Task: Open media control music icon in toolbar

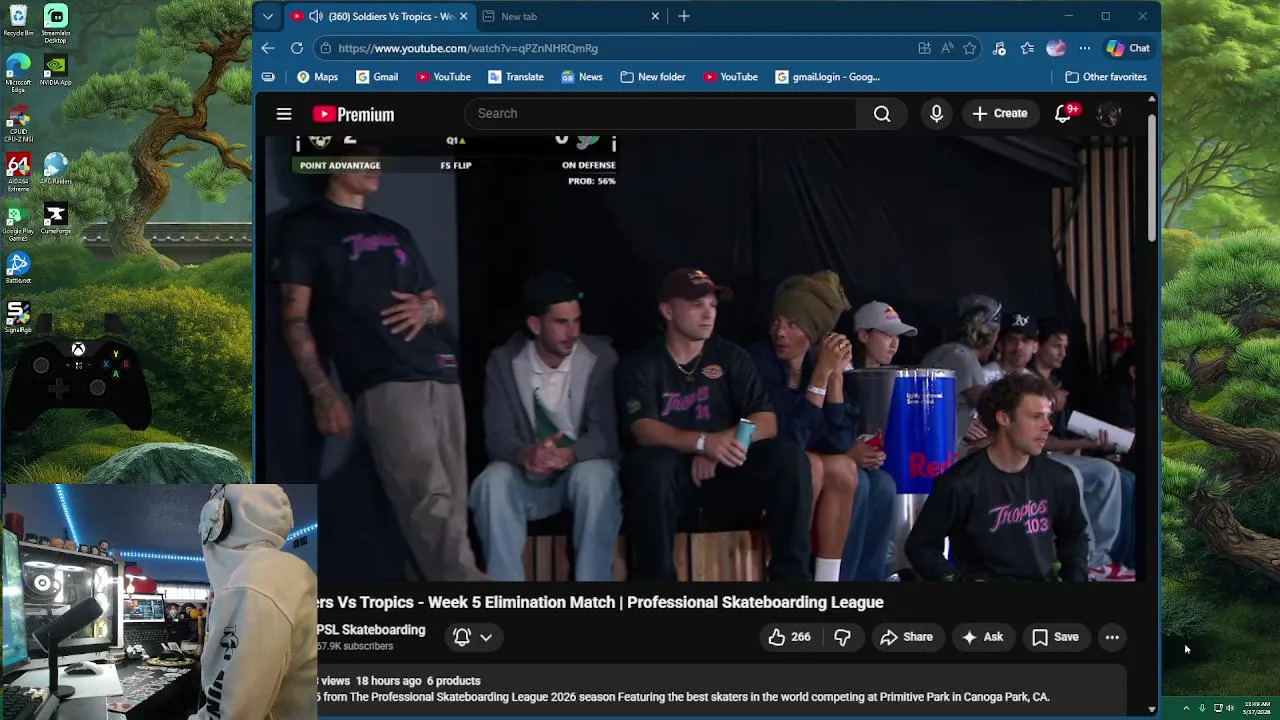Action: coord(999,48)
